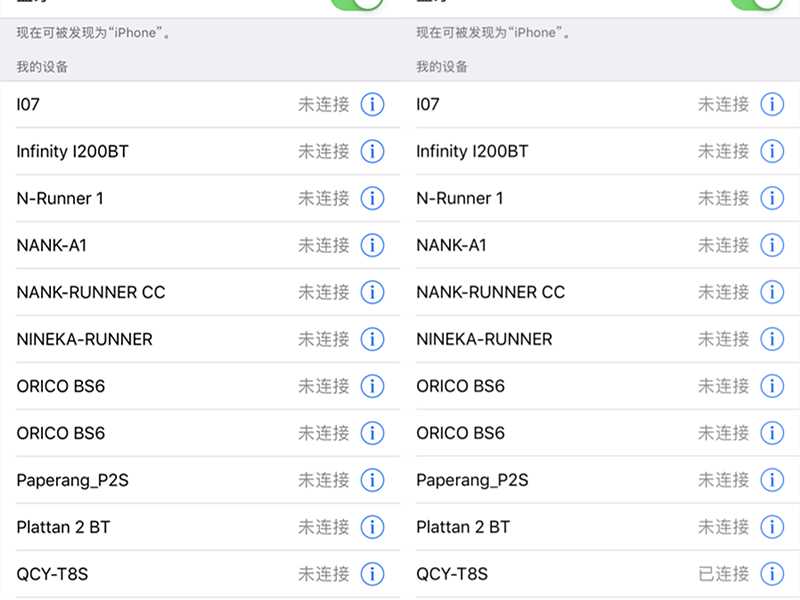Image resolution: width=800 pixels, height=600 pixels.
Task: Tap NANK-A1 info icon in right screenshot
Action: point(772,245)
